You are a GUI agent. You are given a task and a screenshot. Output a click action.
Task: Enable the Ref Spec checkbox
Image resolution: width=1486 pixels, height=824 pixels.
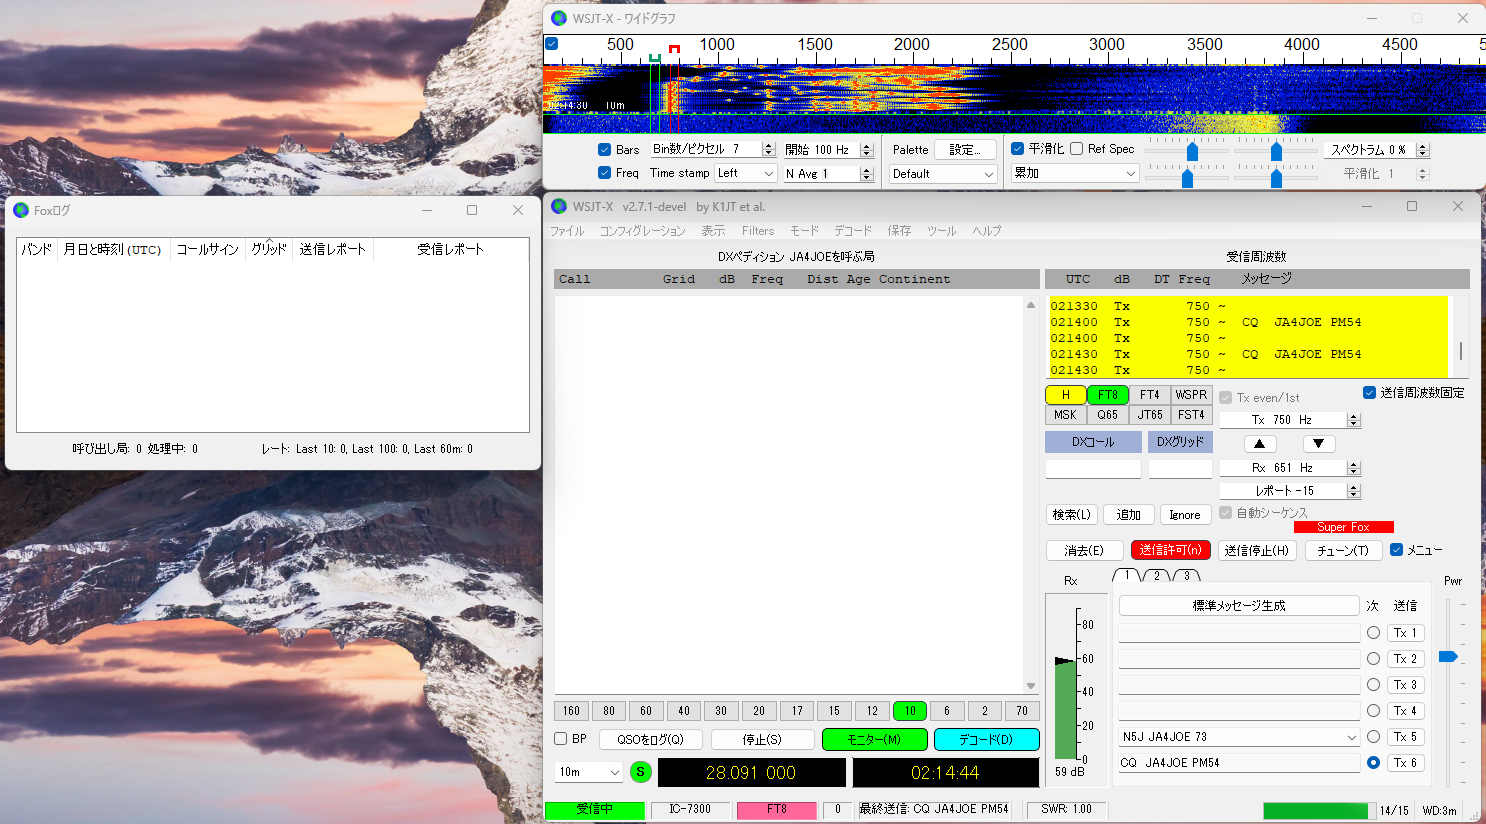[x=1077, y=149]
